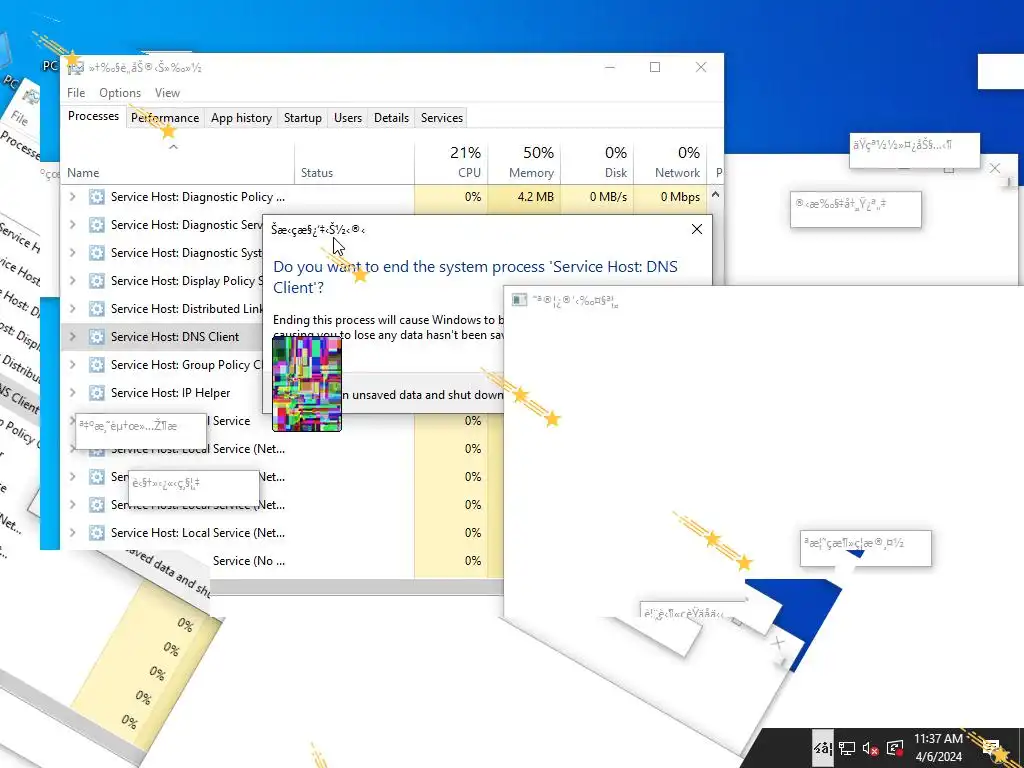Click the sync icon with red dot in tray

click(895, 748)
